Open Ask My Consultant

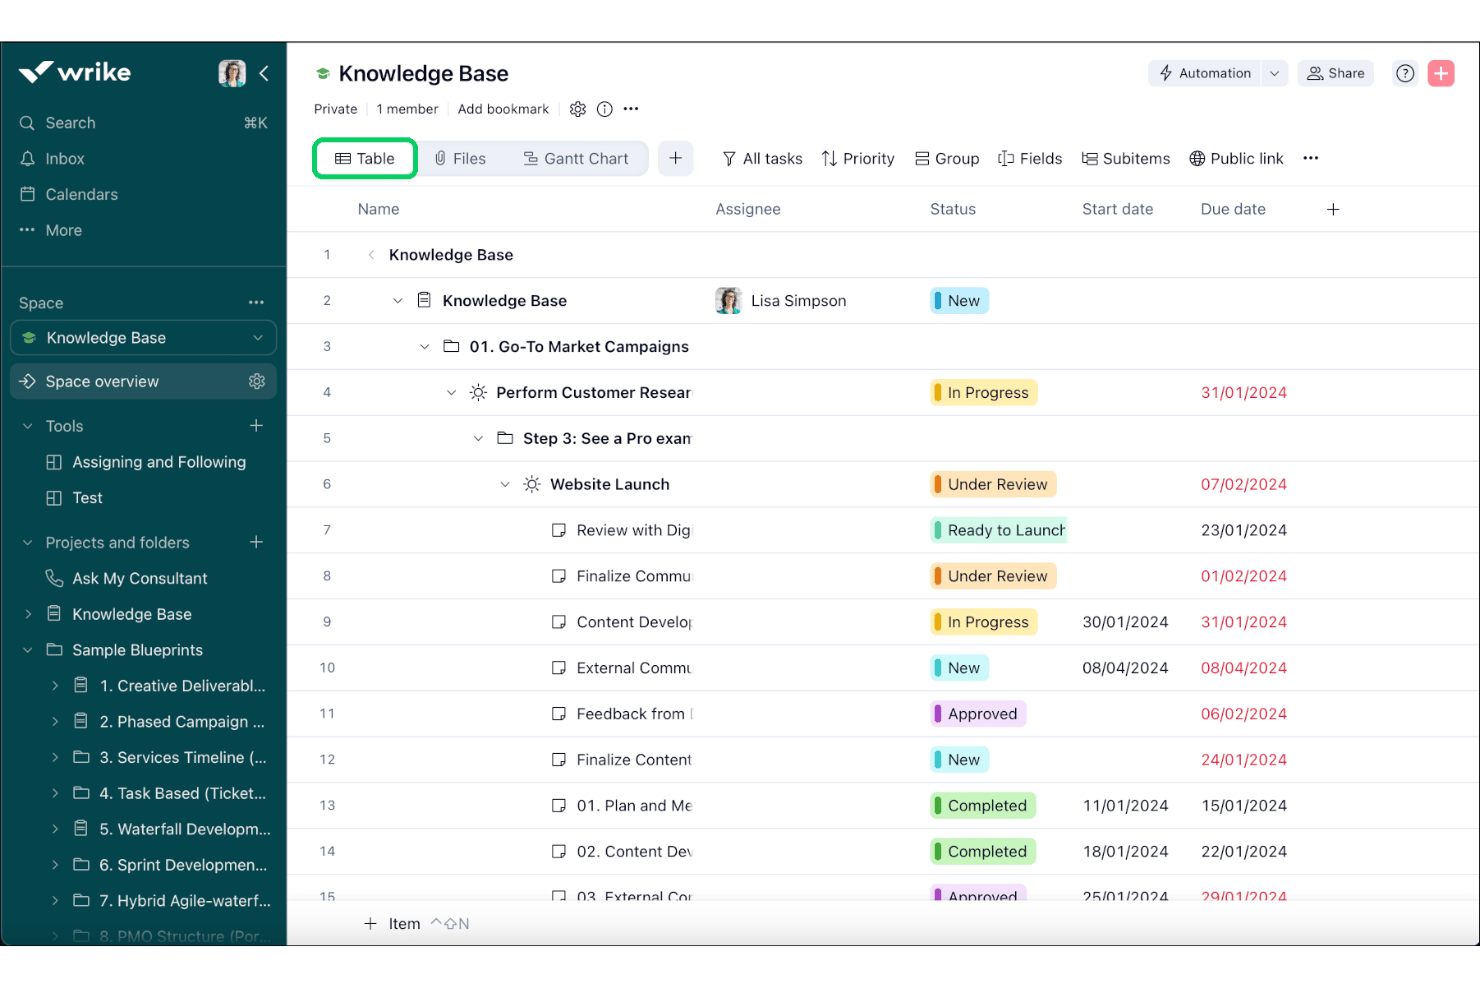coord(139,579)
